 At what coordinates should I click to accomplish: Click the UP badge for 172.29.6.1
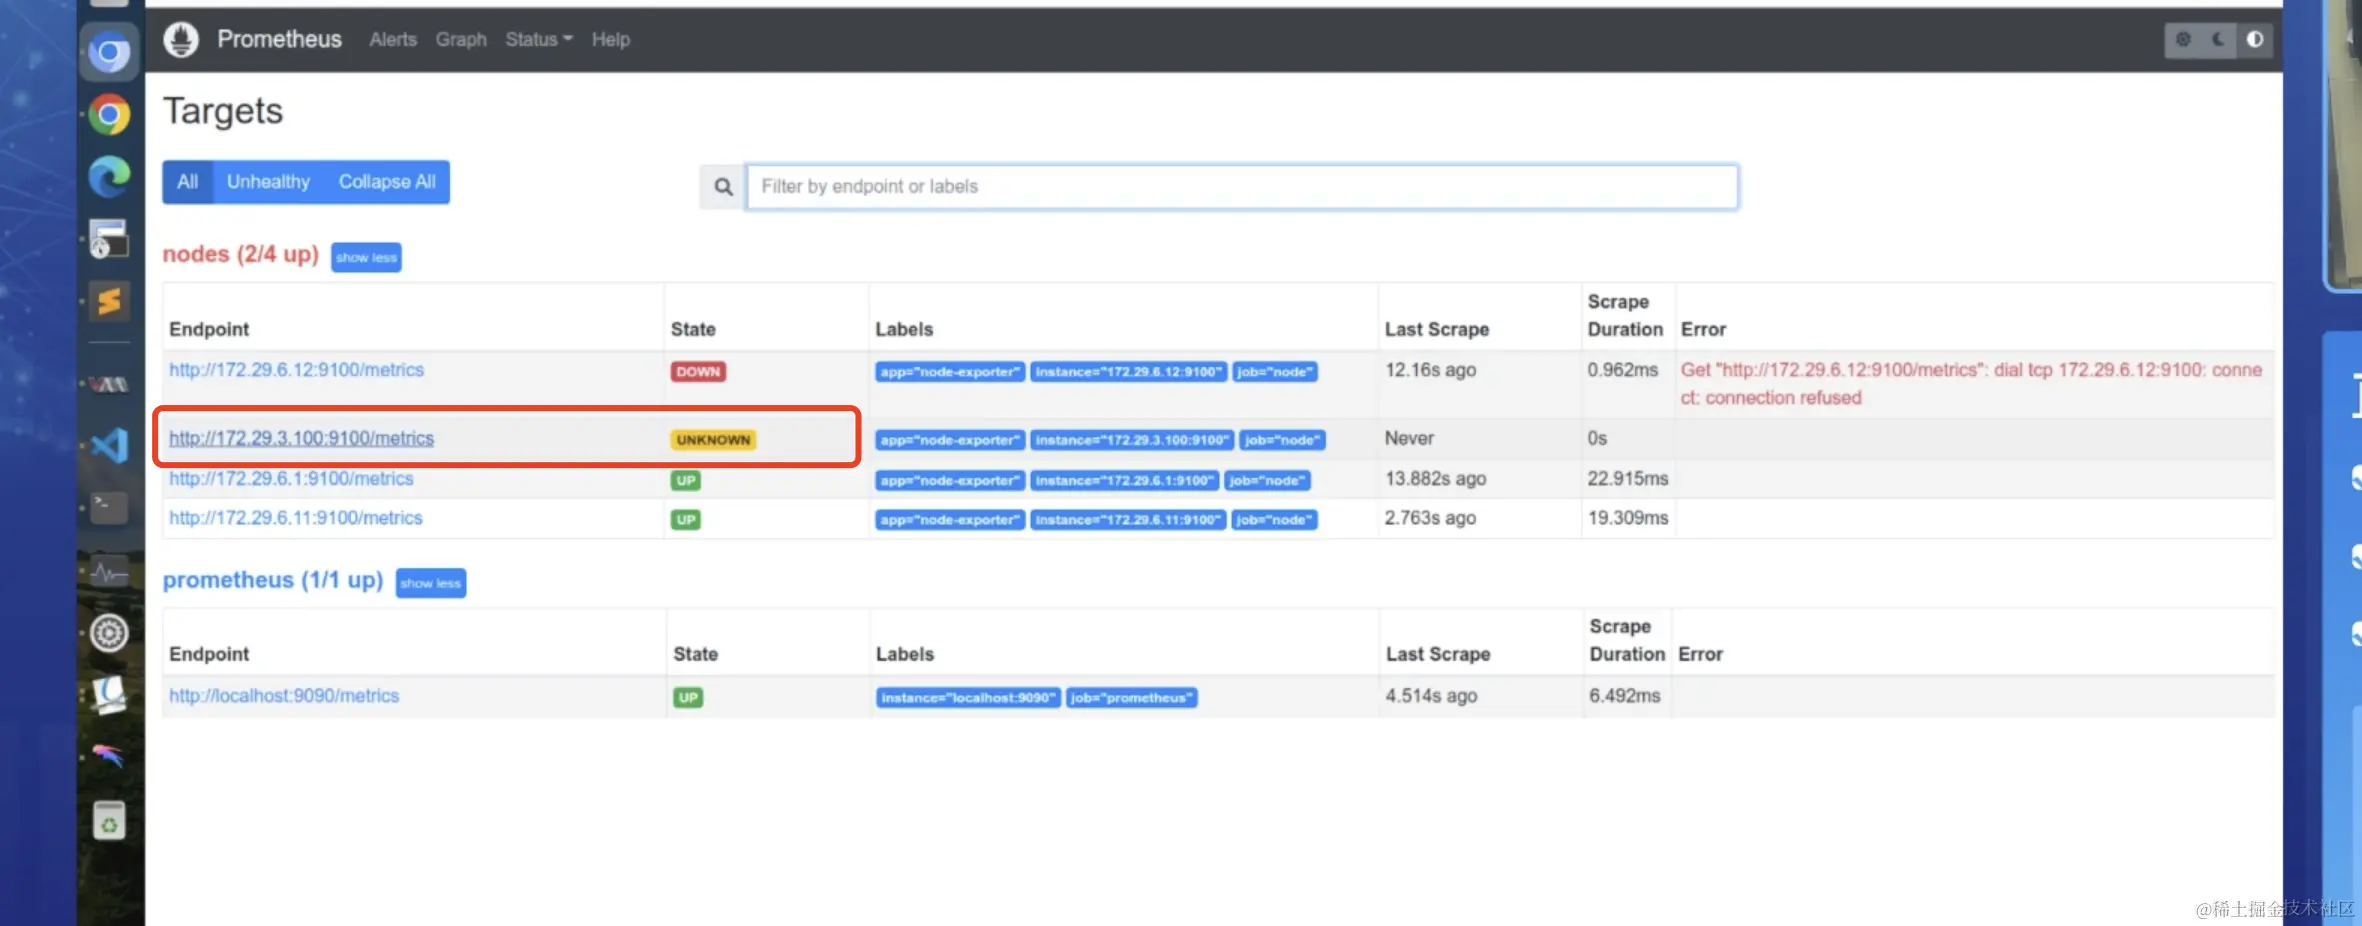(686, 481)
